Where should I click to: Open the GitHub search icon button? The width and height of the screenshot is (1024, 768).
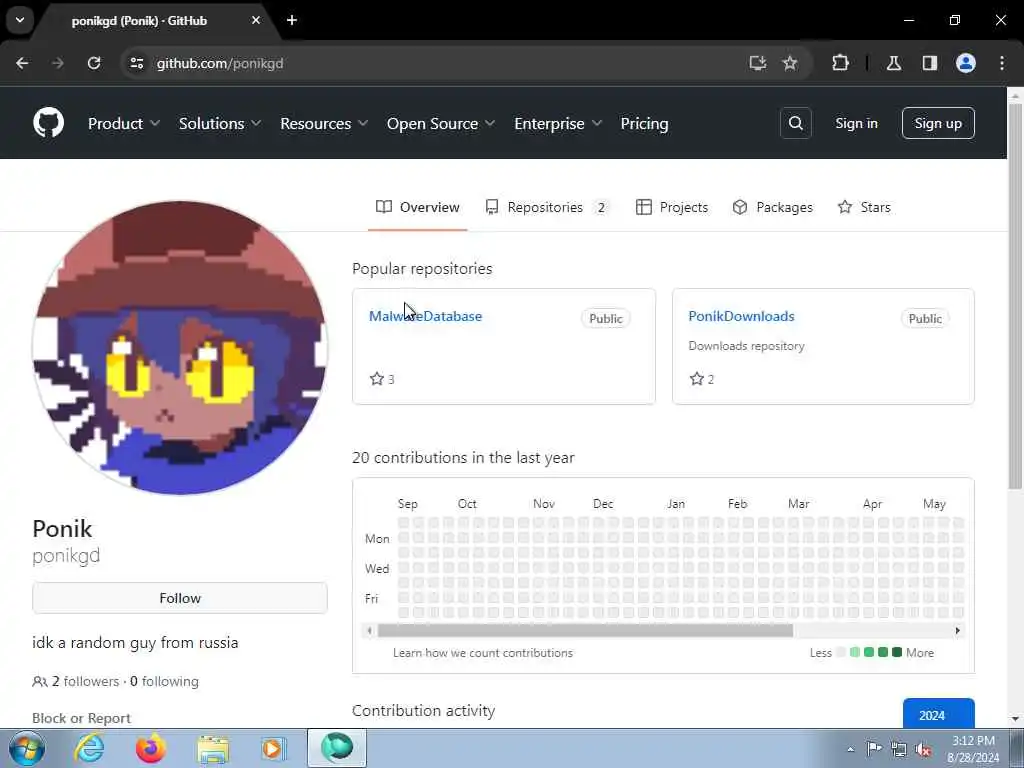795,123
